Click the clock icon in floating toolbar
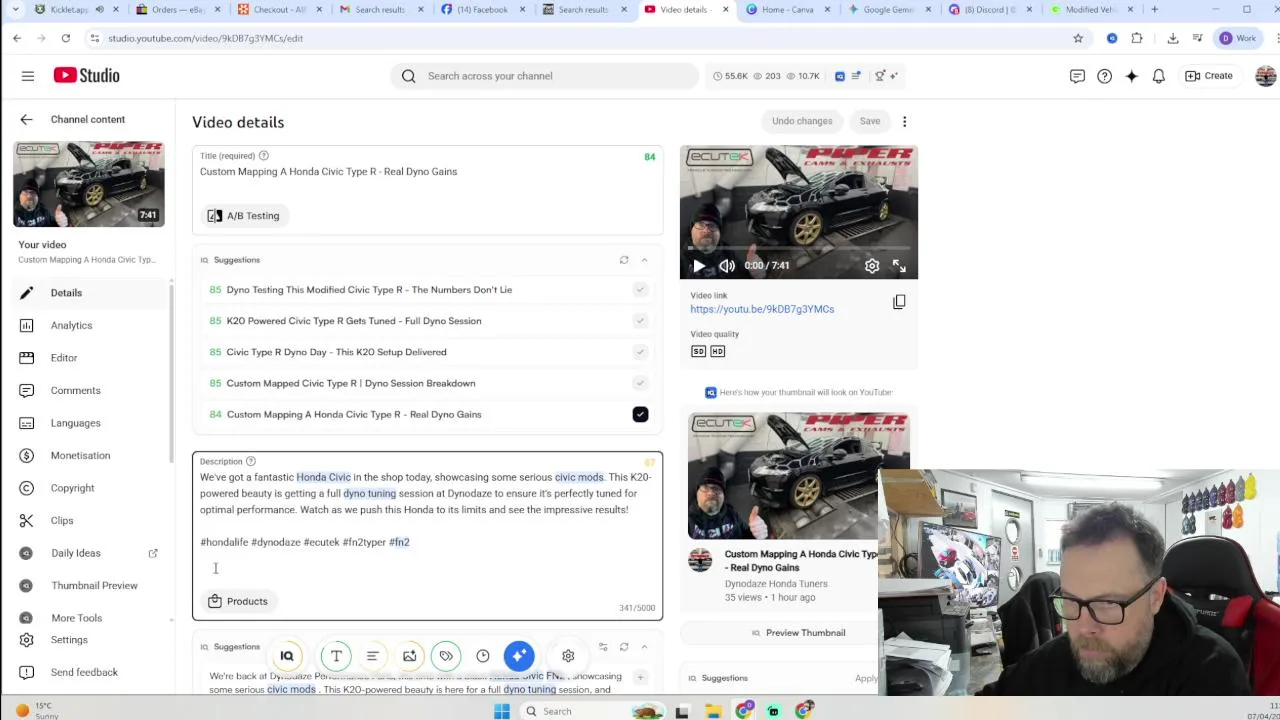This screenshot has height=720, width=1280. pyautogui.click(x=483, y=656)
